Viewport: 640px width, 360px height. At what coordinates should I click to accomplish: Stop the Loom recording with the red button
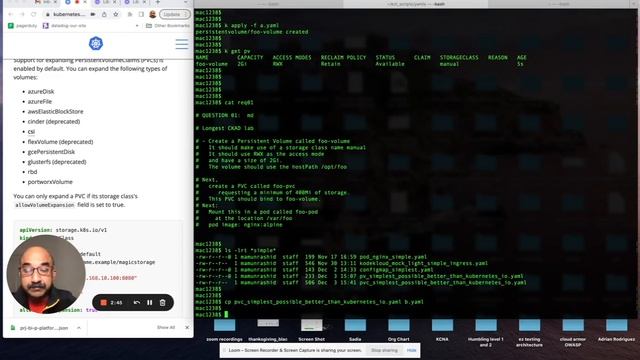pyautogui.click(x=104, y=302)
